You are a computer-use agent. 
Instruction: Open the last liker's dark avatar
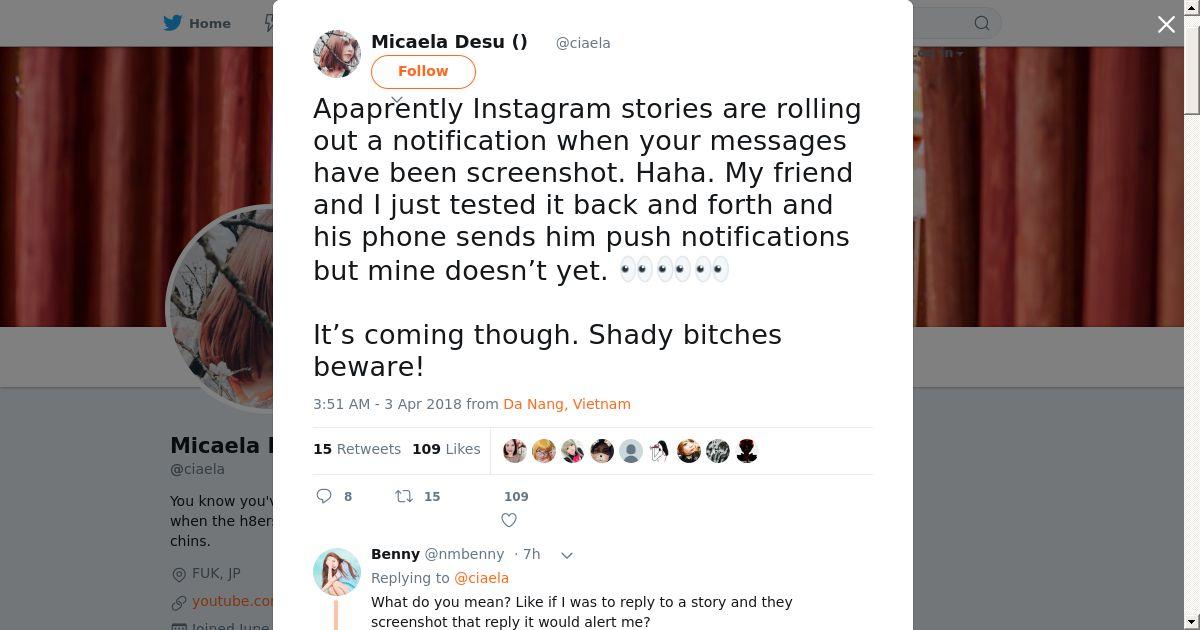click(x=747, y=451)
